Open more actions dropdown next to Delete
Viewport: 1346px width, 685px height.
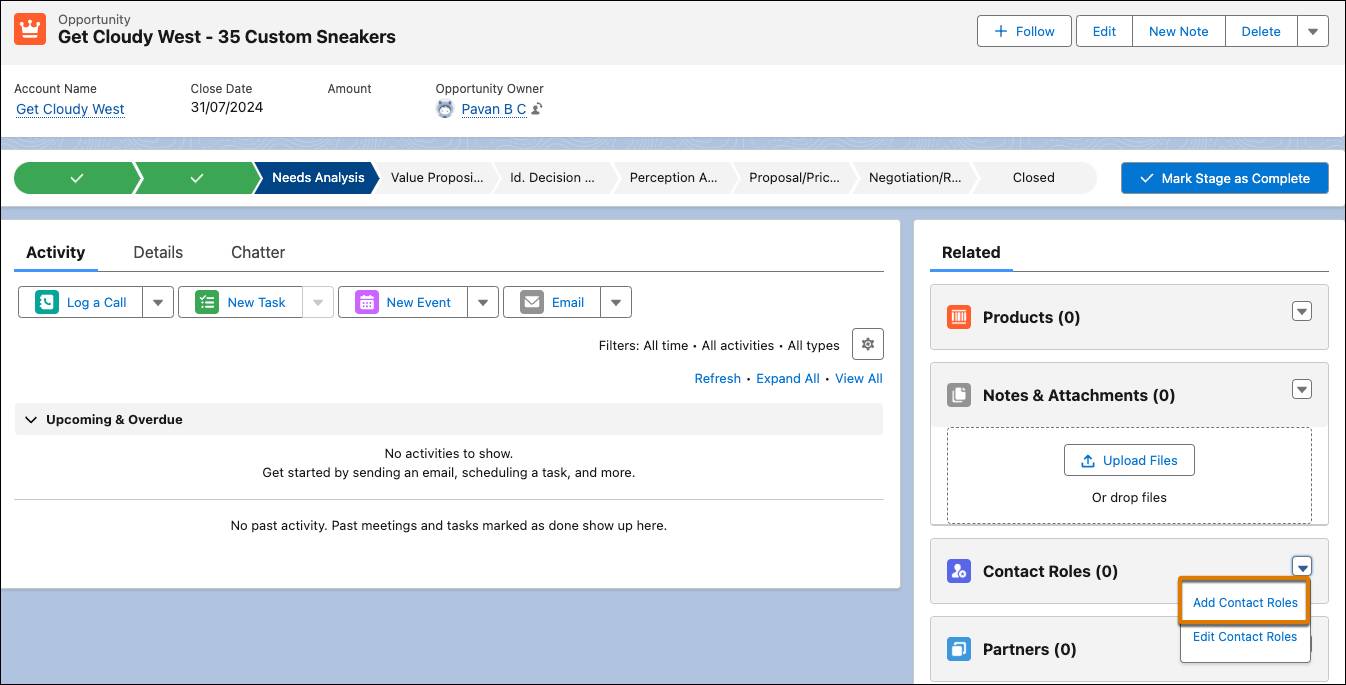pyautogui.click(x=1313, y=31)
